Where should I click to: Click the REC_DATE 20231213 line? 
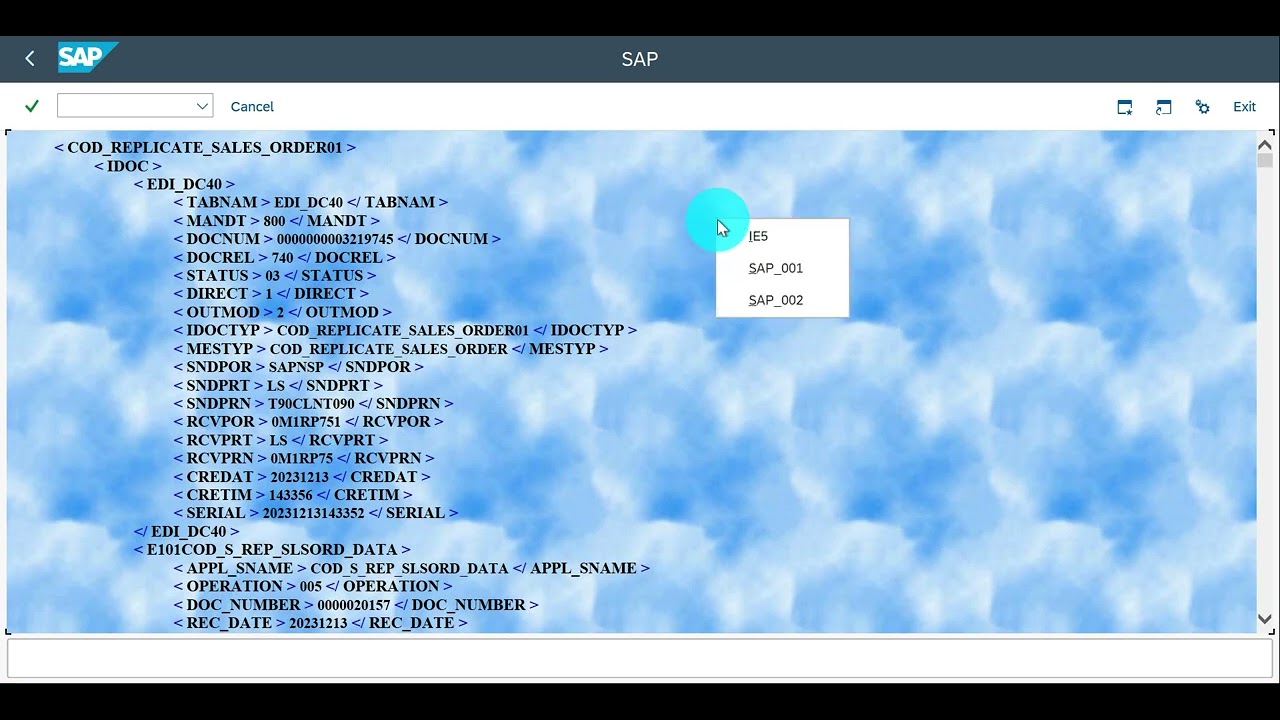pyautogui.click(x=320, y=623)
